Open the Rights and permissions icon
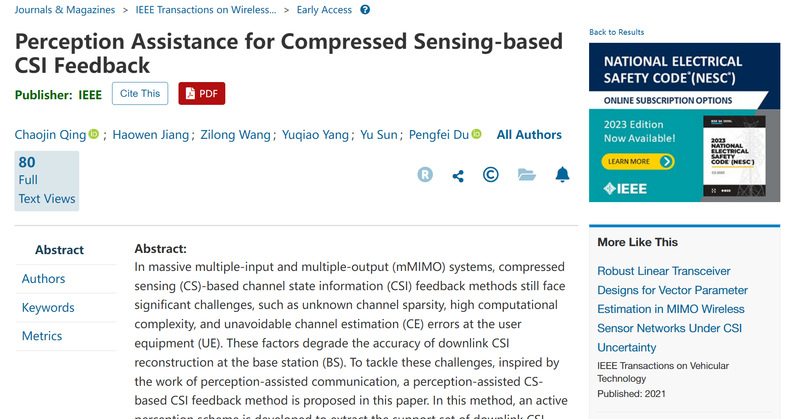The height and width of the screenshot is (419, 798). click(x=425, y=175)
